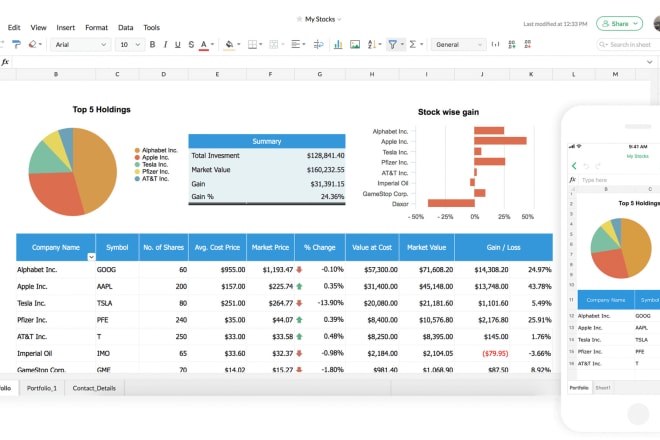Click the green Share button
The width and height of the screenshot is (660, 440).
point(619,24)
